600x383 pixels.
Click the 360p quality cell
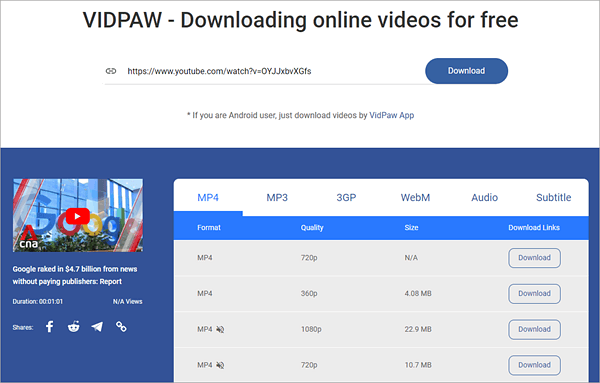309,293
